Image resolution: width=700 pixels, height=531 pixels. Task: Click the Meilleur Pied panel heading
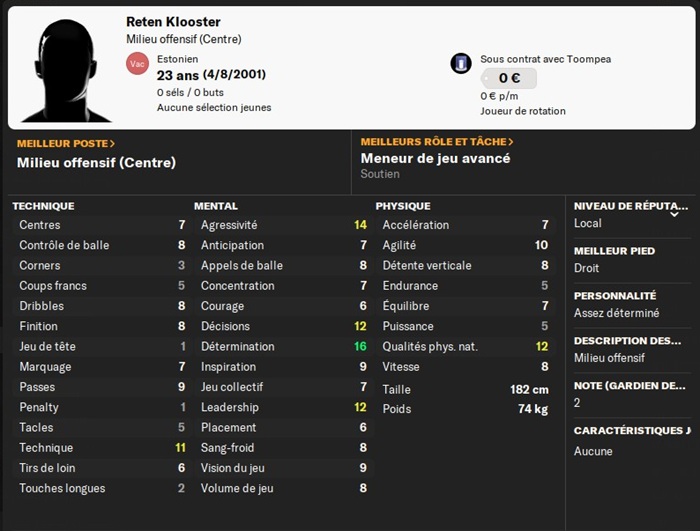614,251
